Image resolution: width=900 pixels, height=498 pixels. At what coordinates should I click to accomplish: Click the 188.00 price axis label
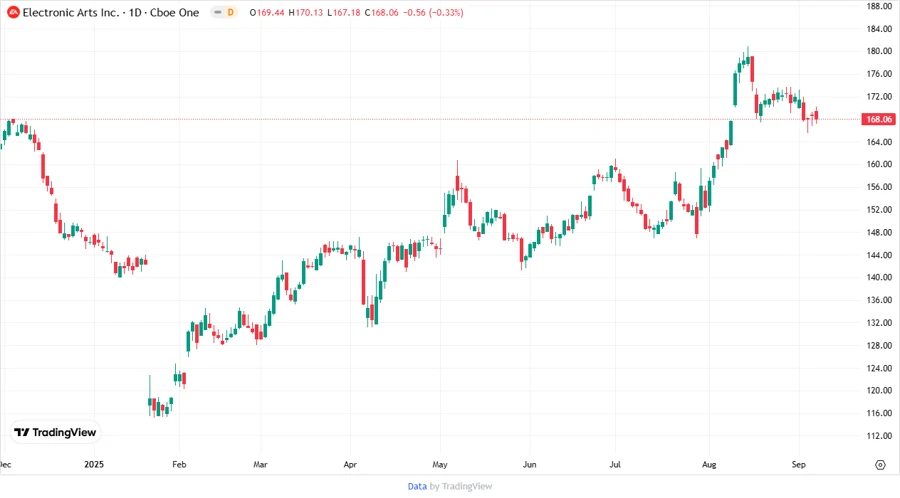pos(879,6)
